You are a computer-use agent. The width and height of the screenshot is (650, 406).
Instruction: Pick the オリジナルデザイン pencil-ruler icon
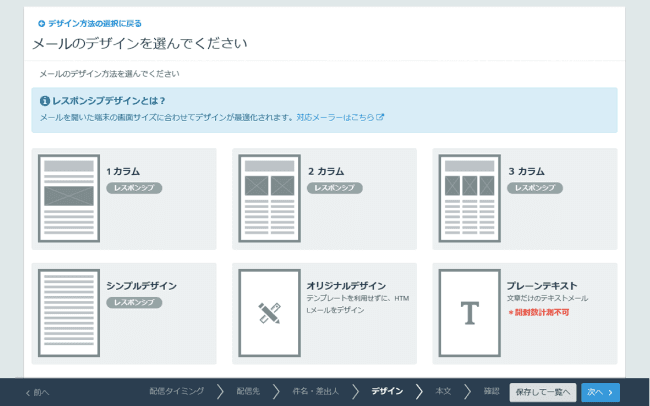coord(268,313)
